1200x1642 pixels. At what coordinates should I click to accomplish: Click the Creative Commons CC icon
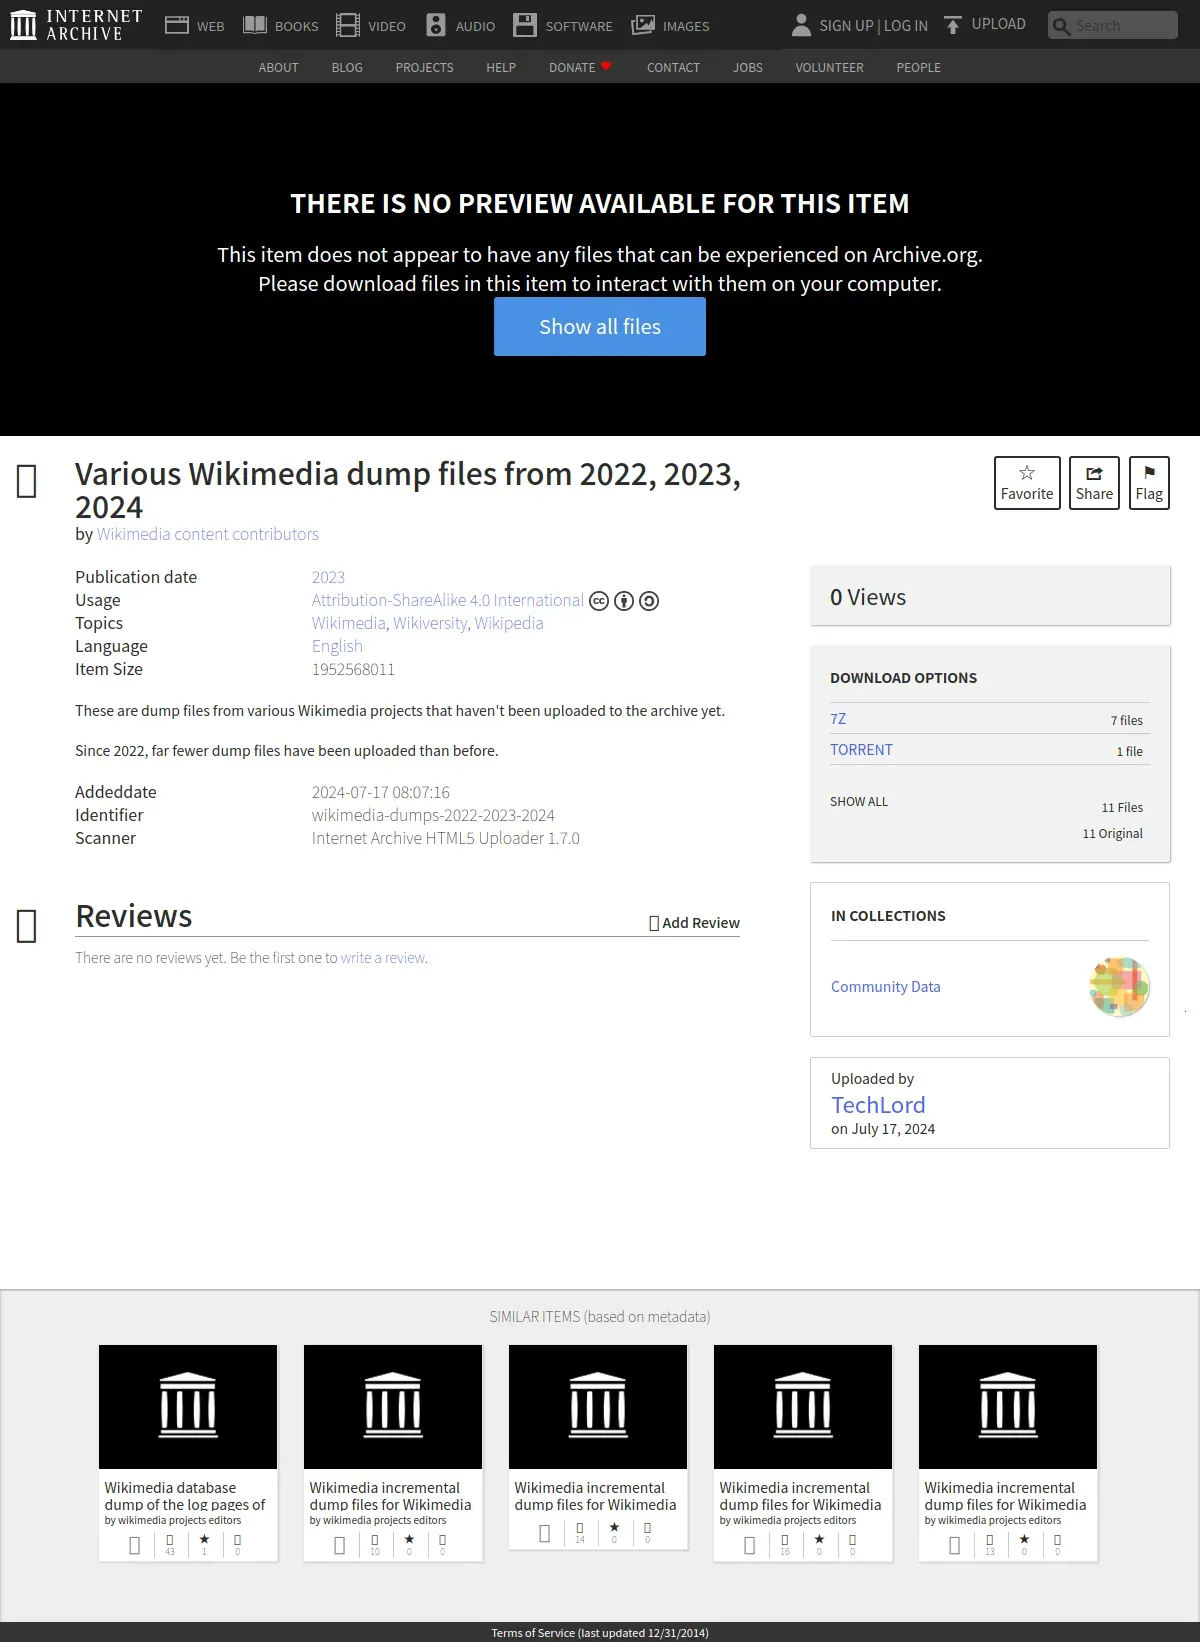599,601
